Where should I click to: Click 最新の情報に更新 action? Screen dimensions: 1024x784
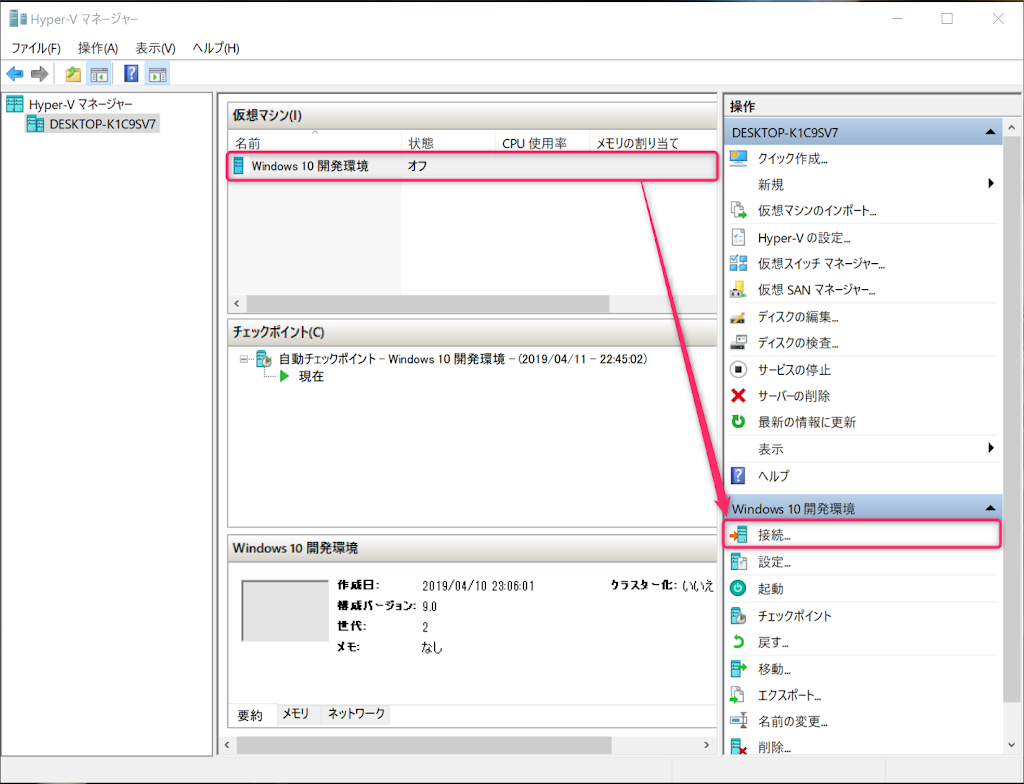coord(807,422)
